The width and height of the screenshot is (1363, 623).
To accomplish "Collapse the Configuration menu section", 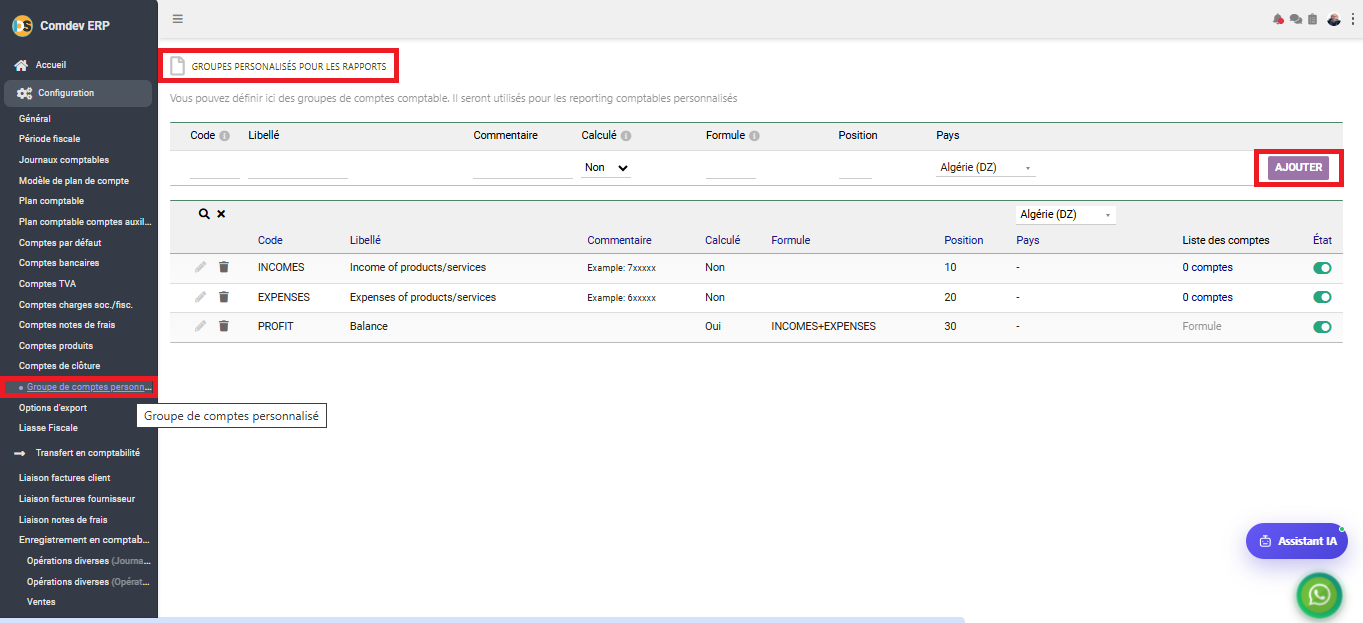I will tap(78, 93).
